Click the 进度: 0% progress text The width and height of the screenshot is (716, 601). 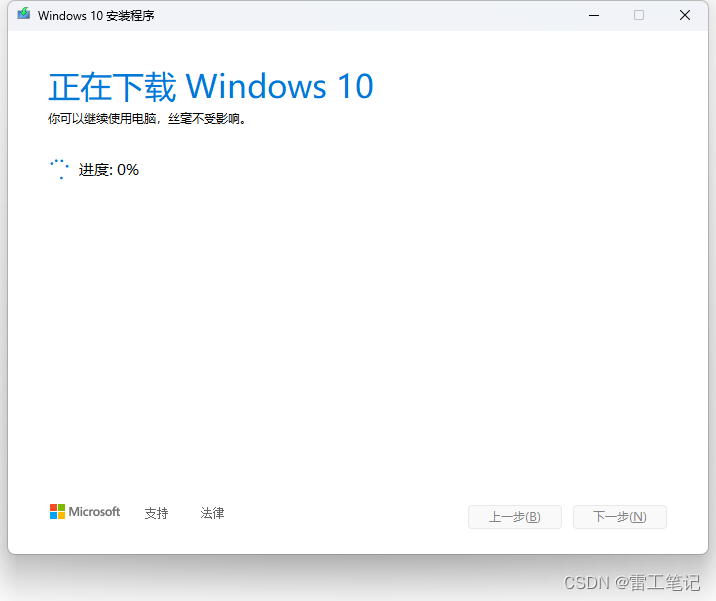click(x=109, y=169)
